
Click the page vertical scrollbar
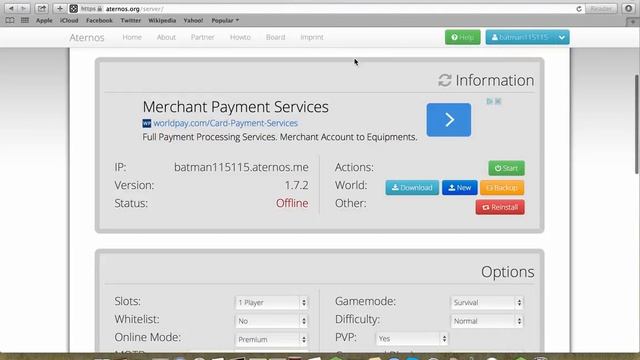(x=637, y=124)
